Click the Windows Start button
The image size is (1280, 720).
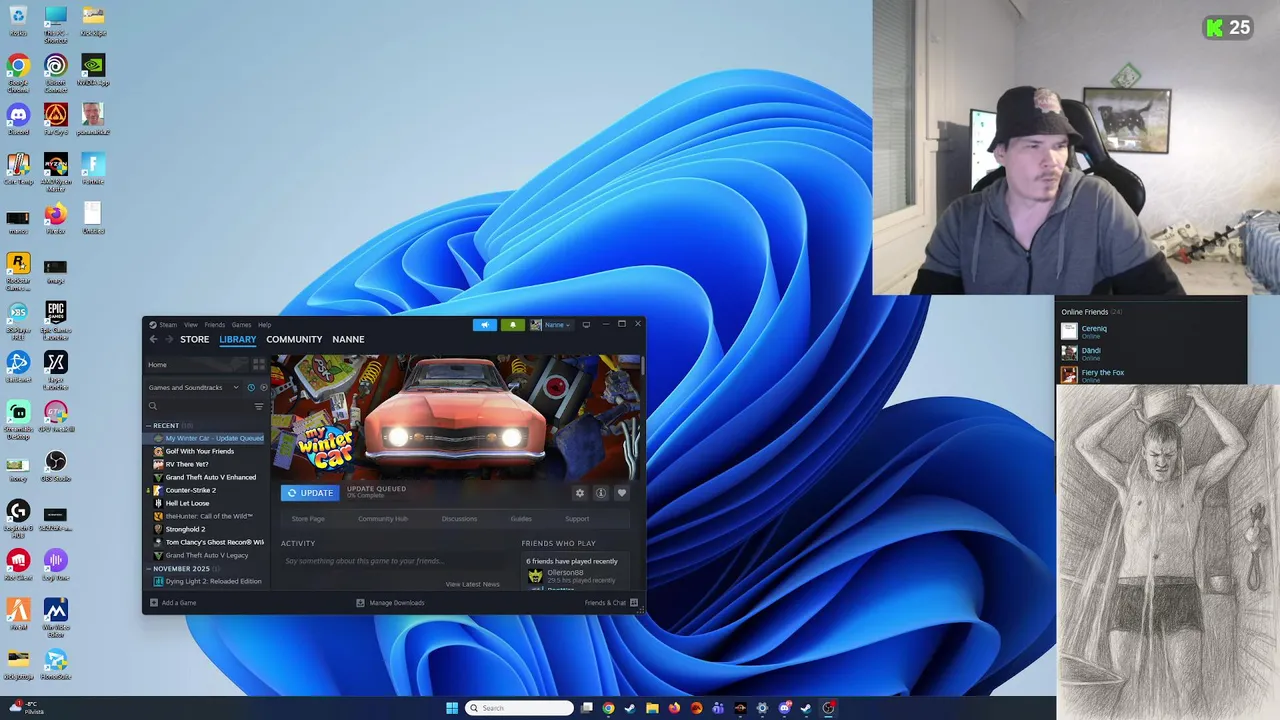(452, 708)
